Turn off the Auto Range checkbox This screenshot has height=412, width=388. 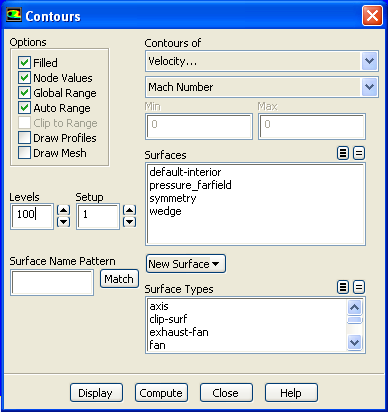click(x=24, y=108)
